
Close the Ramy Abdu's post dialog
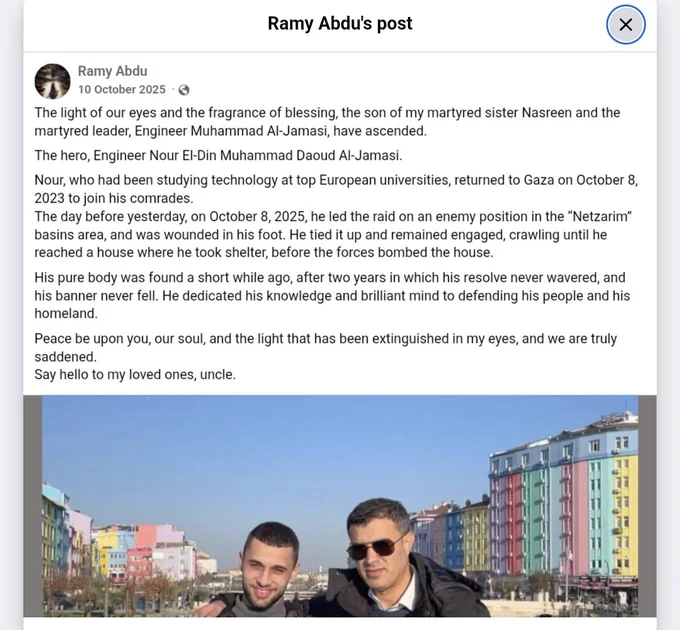coord(625,25)
